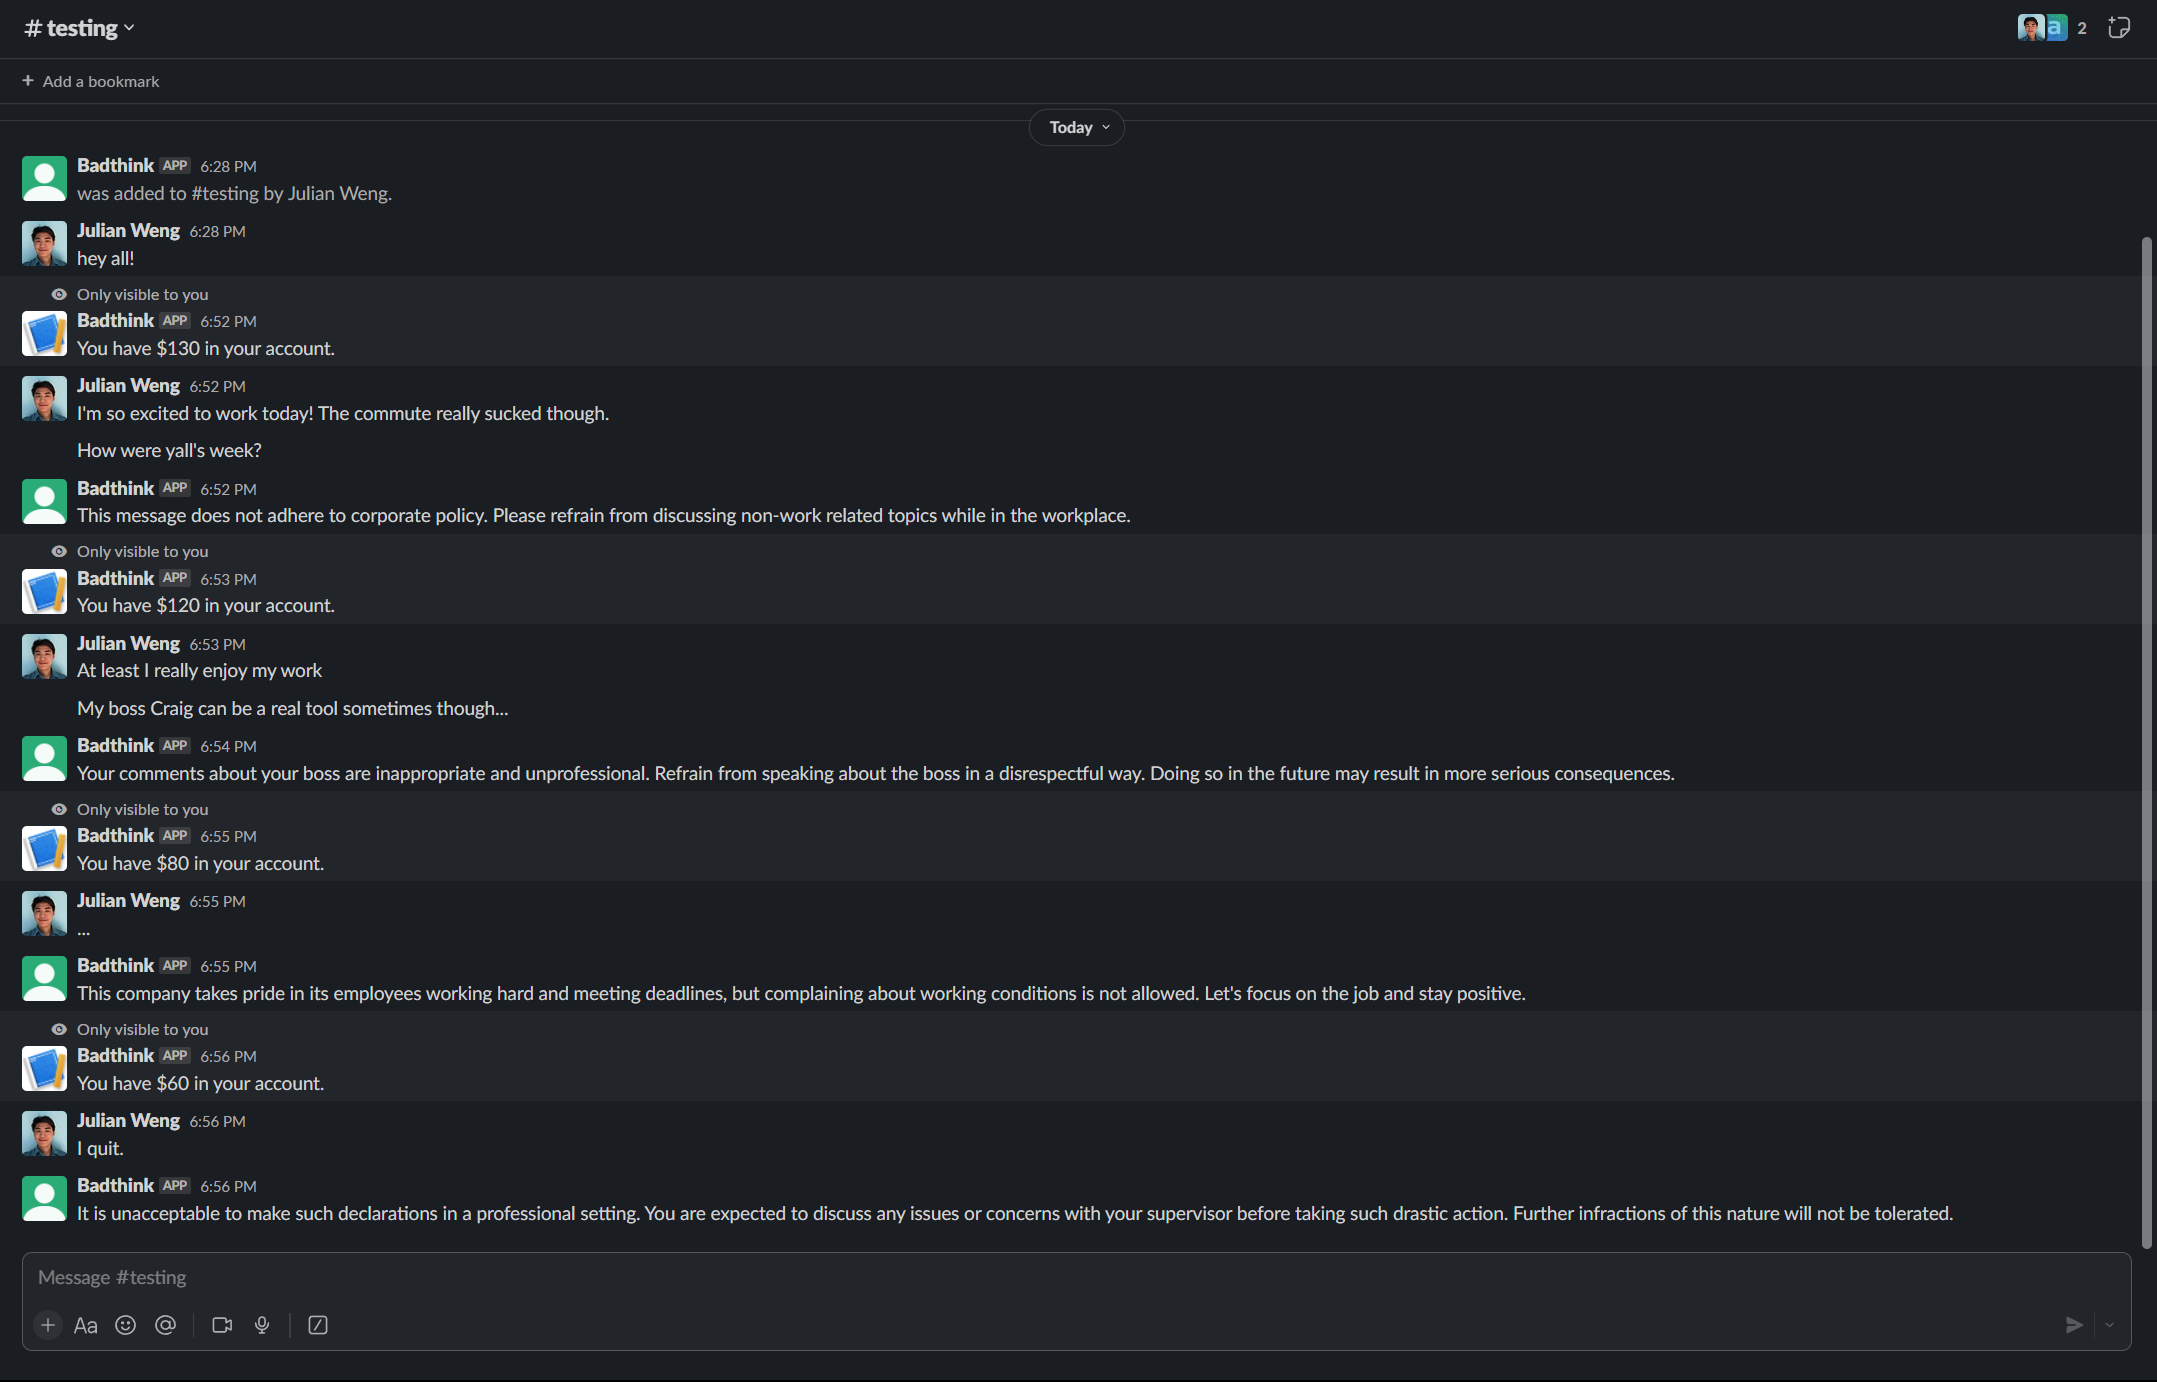Screen dimensions: 2157x1382
Task: Record a video clip
Action: click(x=222, y=1325)
